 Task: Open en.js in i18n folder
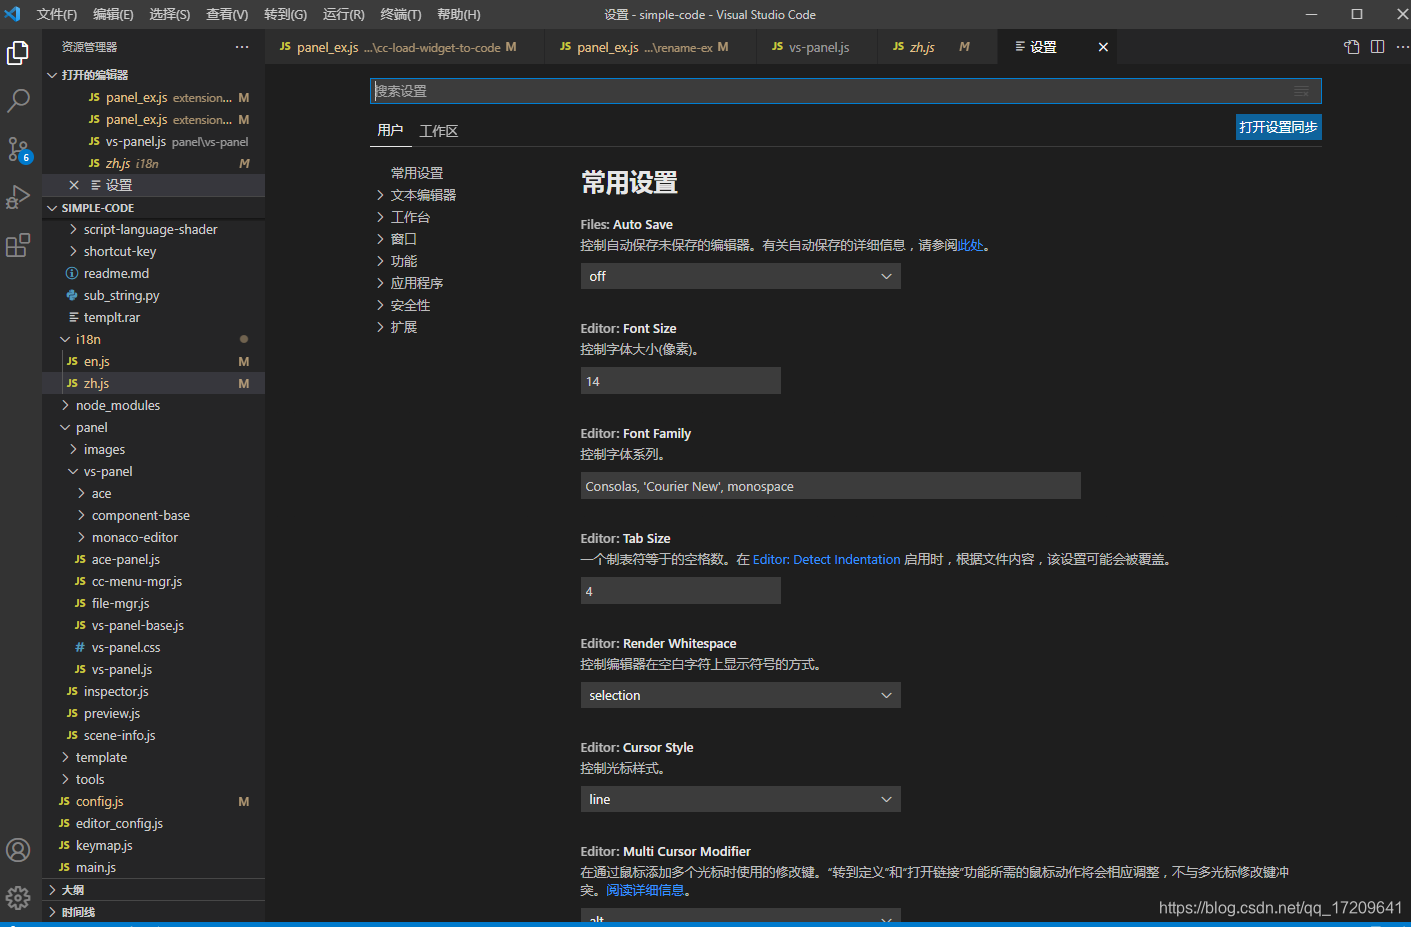click(97, 361)
